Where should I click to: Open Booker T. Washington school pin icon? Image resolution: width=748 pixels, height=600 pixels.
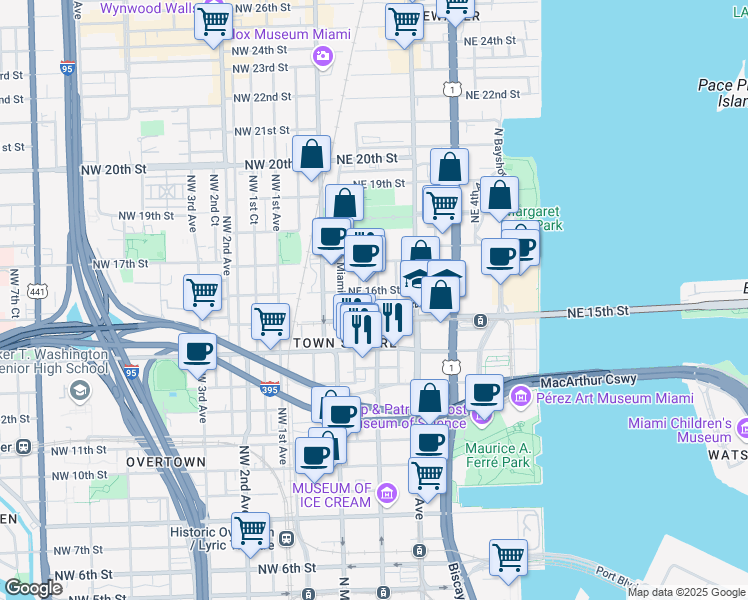[80, 391]
